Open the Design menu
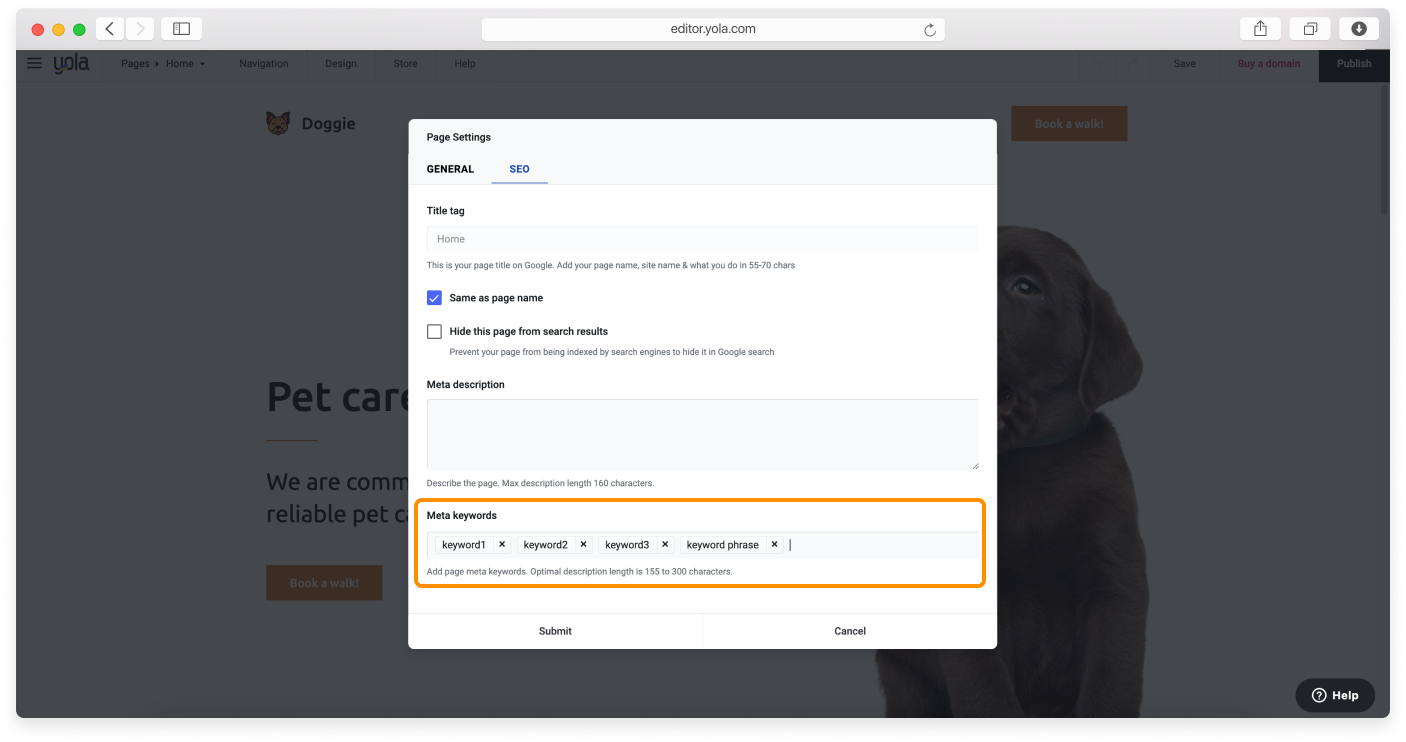Image resolution: width=1406 pixels, height=742 pixels. tap(340, 63)
